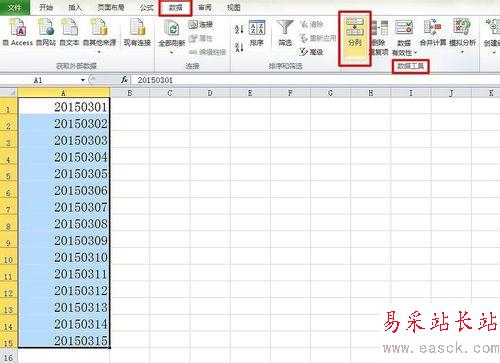Switch to the 插入 Insert tab
Image resolution: width=500 pixels, height=363 pixels.
(x=75, y=7)
